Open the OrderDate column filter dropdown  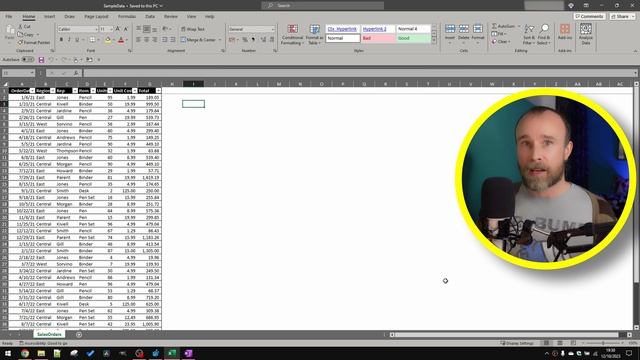(x=32, y=91)
